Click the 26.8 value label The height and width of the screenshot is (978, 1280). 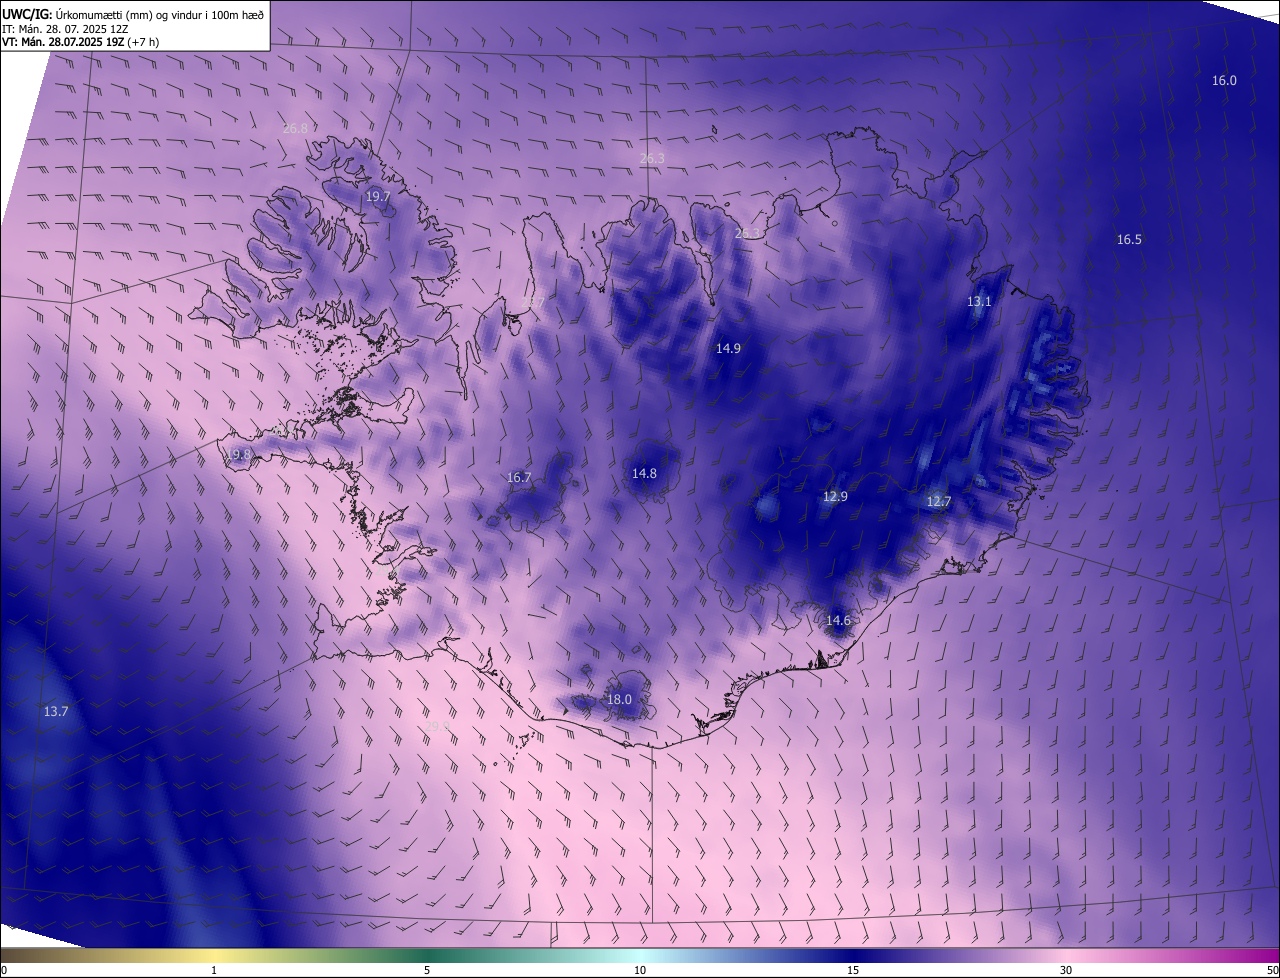(296, 128)
